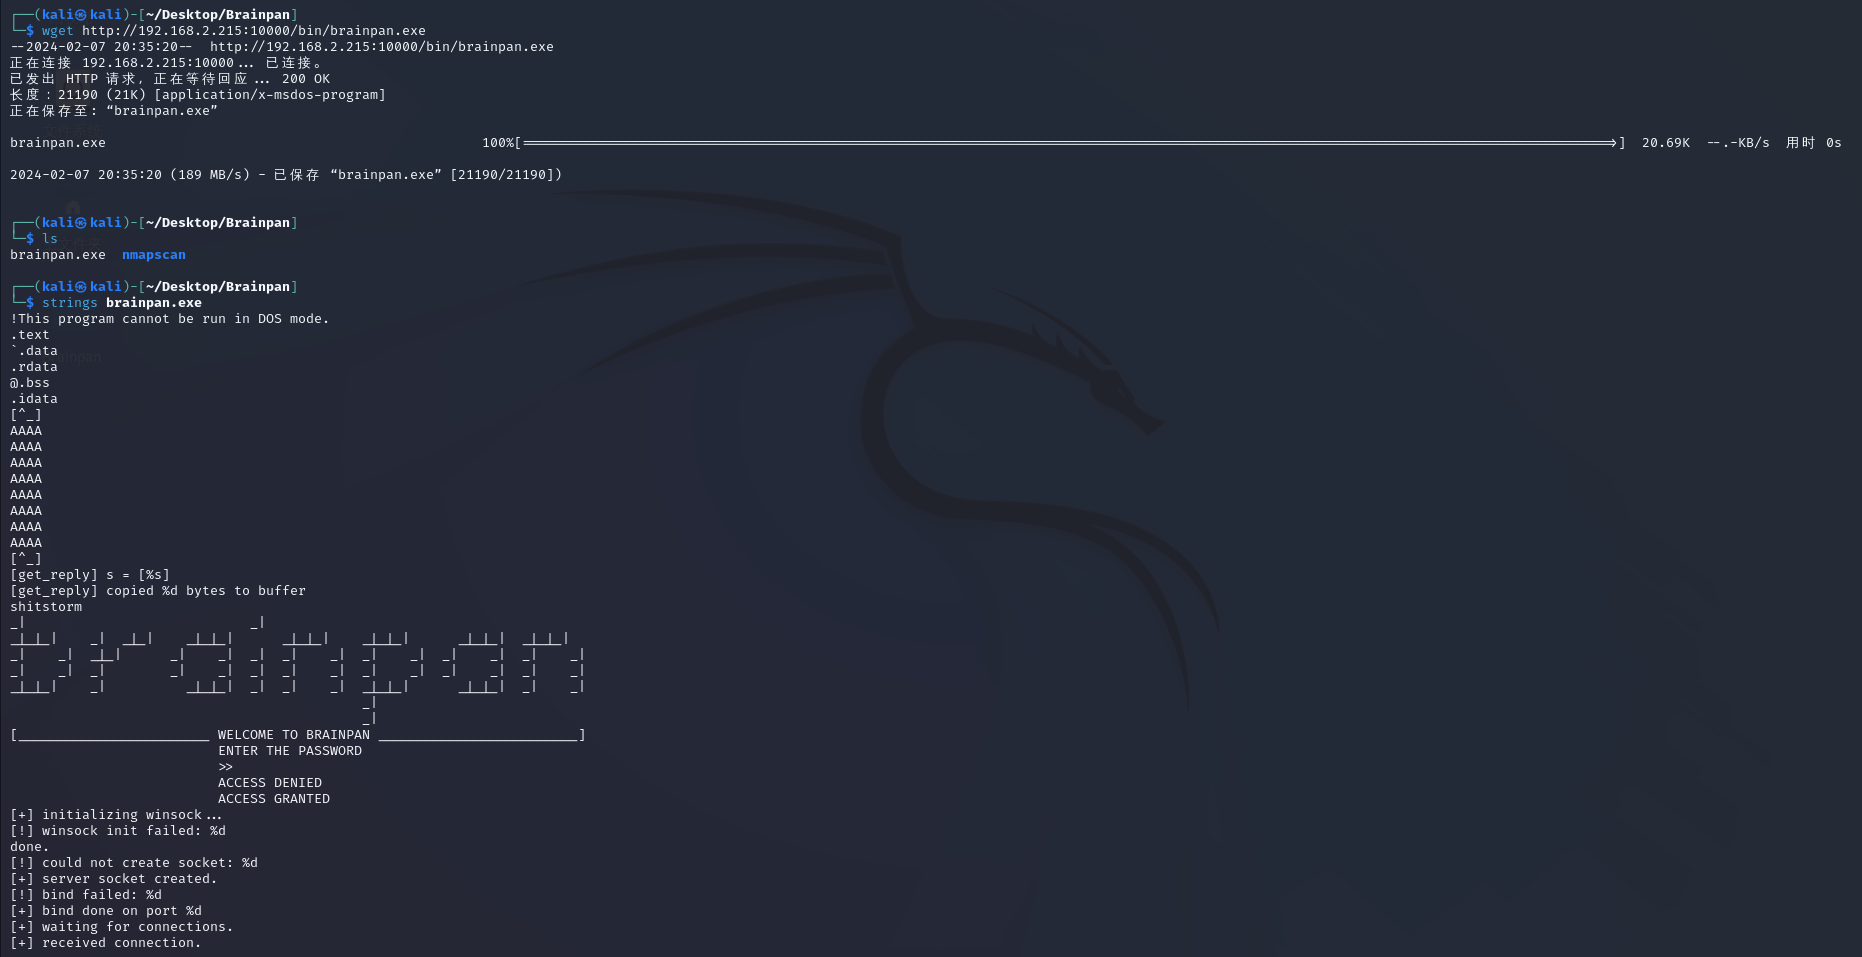Click the 'strings' command word
The width and height of the screenshot is (1862, 957).
click(70, 303)
